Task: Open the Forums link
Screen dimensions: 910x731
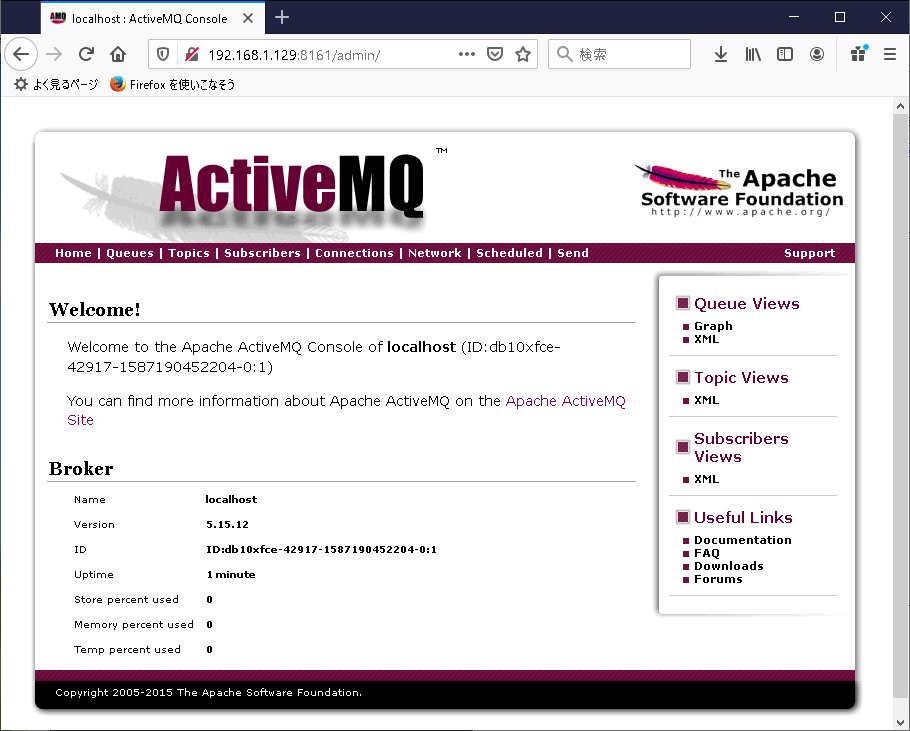Action: coord(718,579)
